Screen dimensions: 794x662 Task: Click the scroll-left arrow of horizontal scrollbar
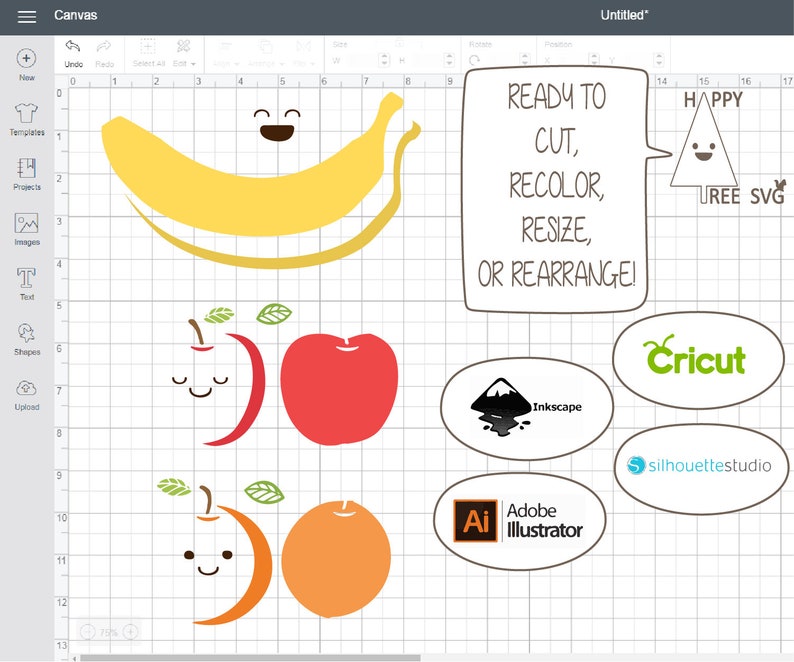point(75,658)
